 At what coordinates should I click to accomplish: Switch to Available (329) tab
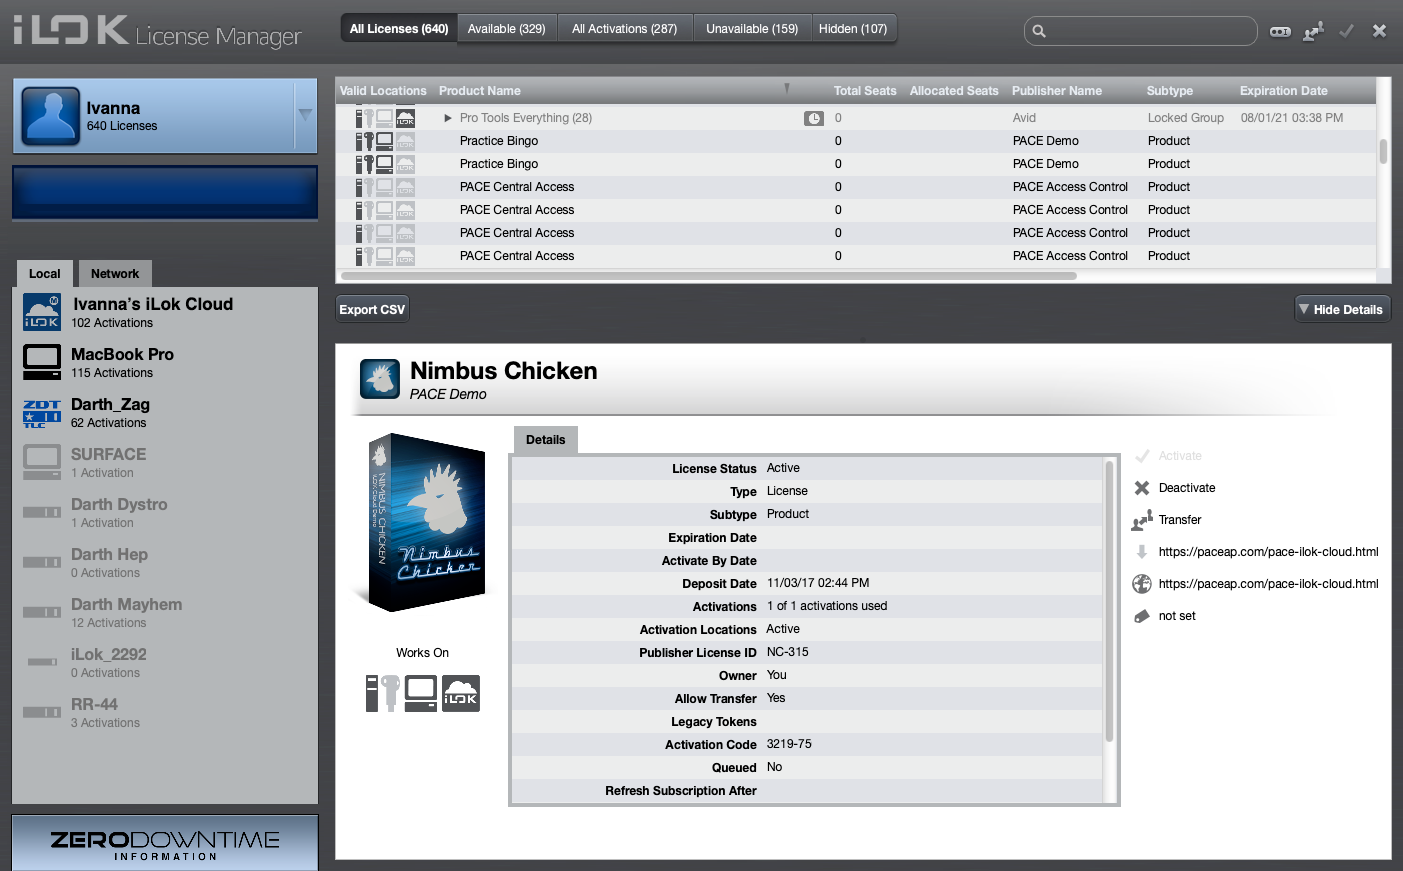507,29
